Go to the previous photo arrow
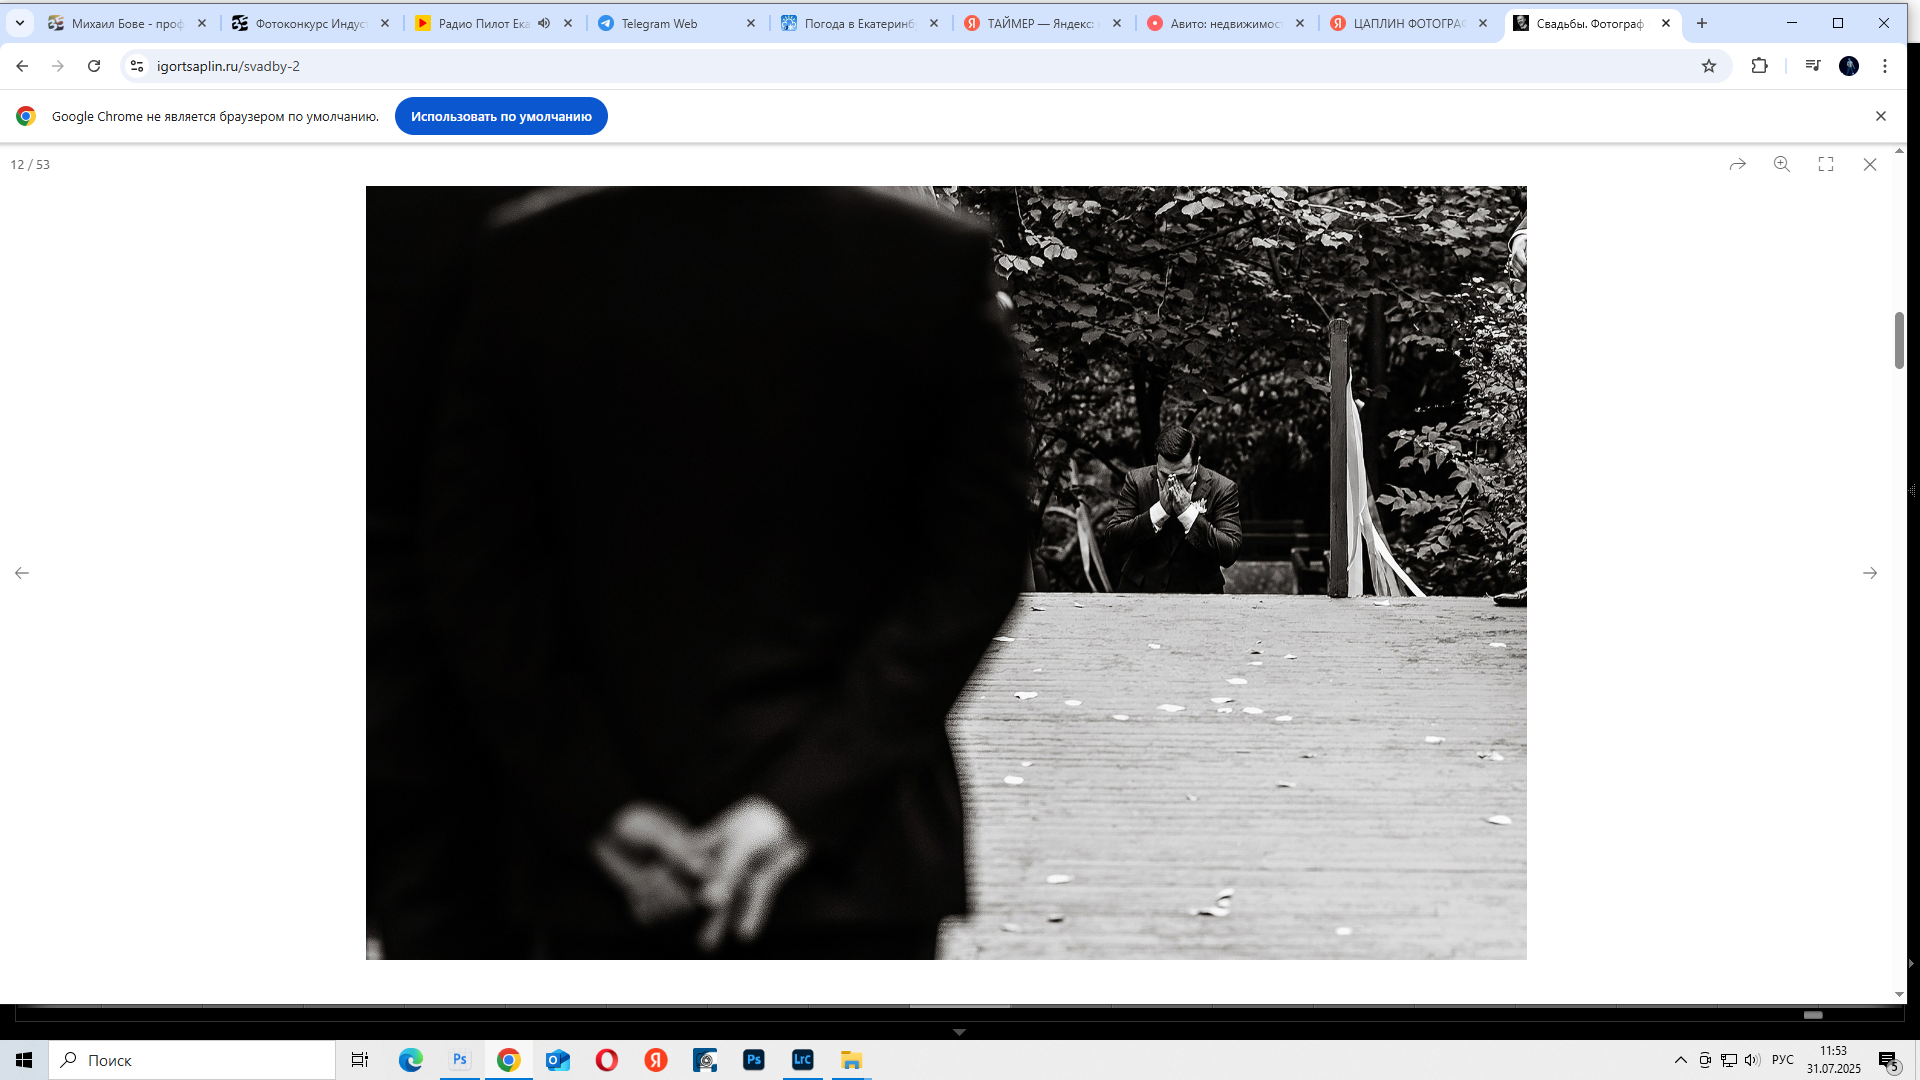The height and width of the screenshot is (1080, 1920). [x=22, y=573]
